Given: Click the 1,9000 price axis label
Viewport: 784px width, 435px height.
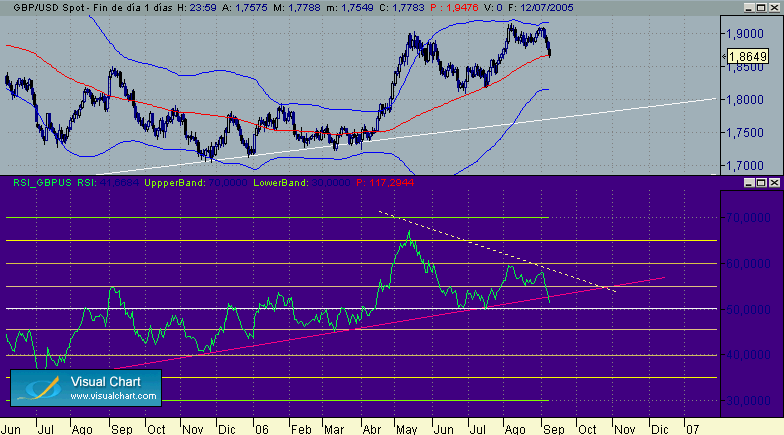Looking at the screenshot, I should (745, 34).
